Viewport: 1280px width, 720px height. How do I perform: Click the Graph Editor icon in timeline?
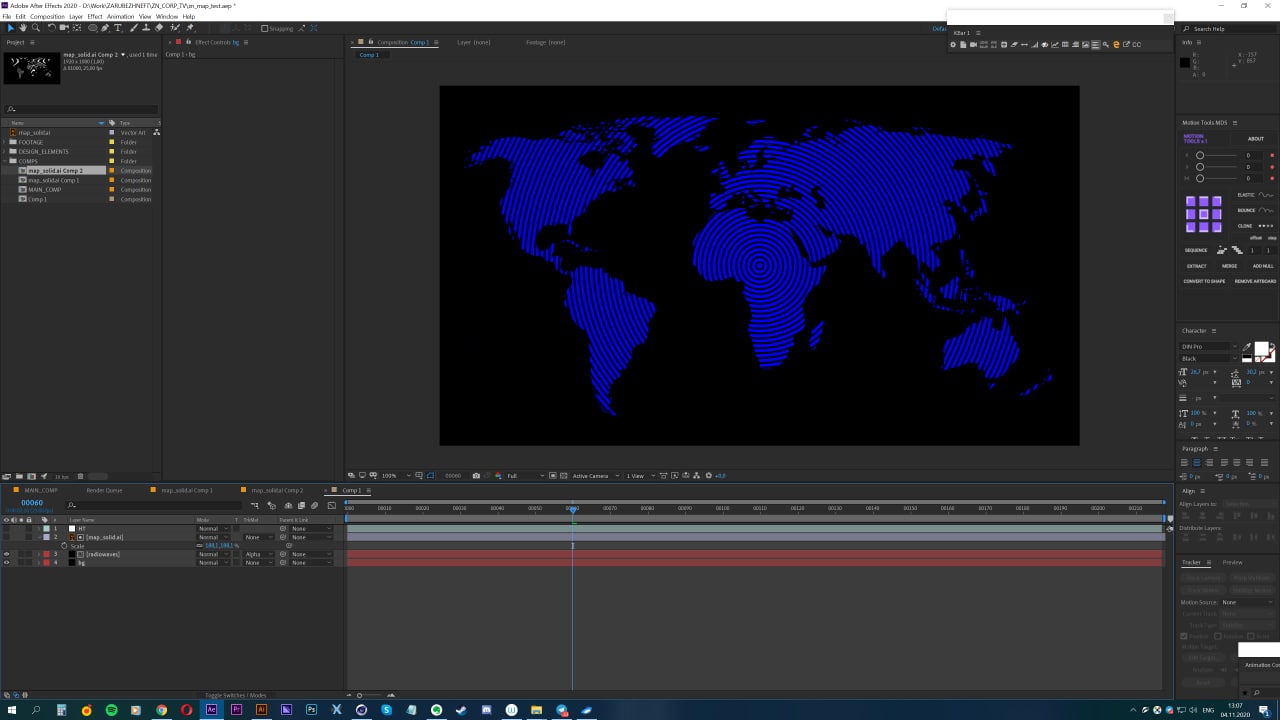point(332,506)
